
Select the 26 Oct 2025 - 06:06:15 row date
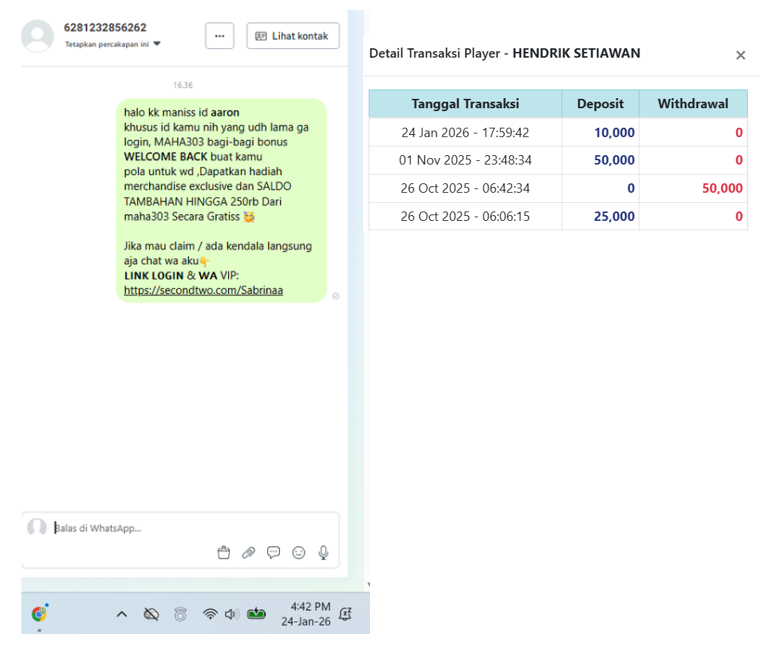coord(465,216)
